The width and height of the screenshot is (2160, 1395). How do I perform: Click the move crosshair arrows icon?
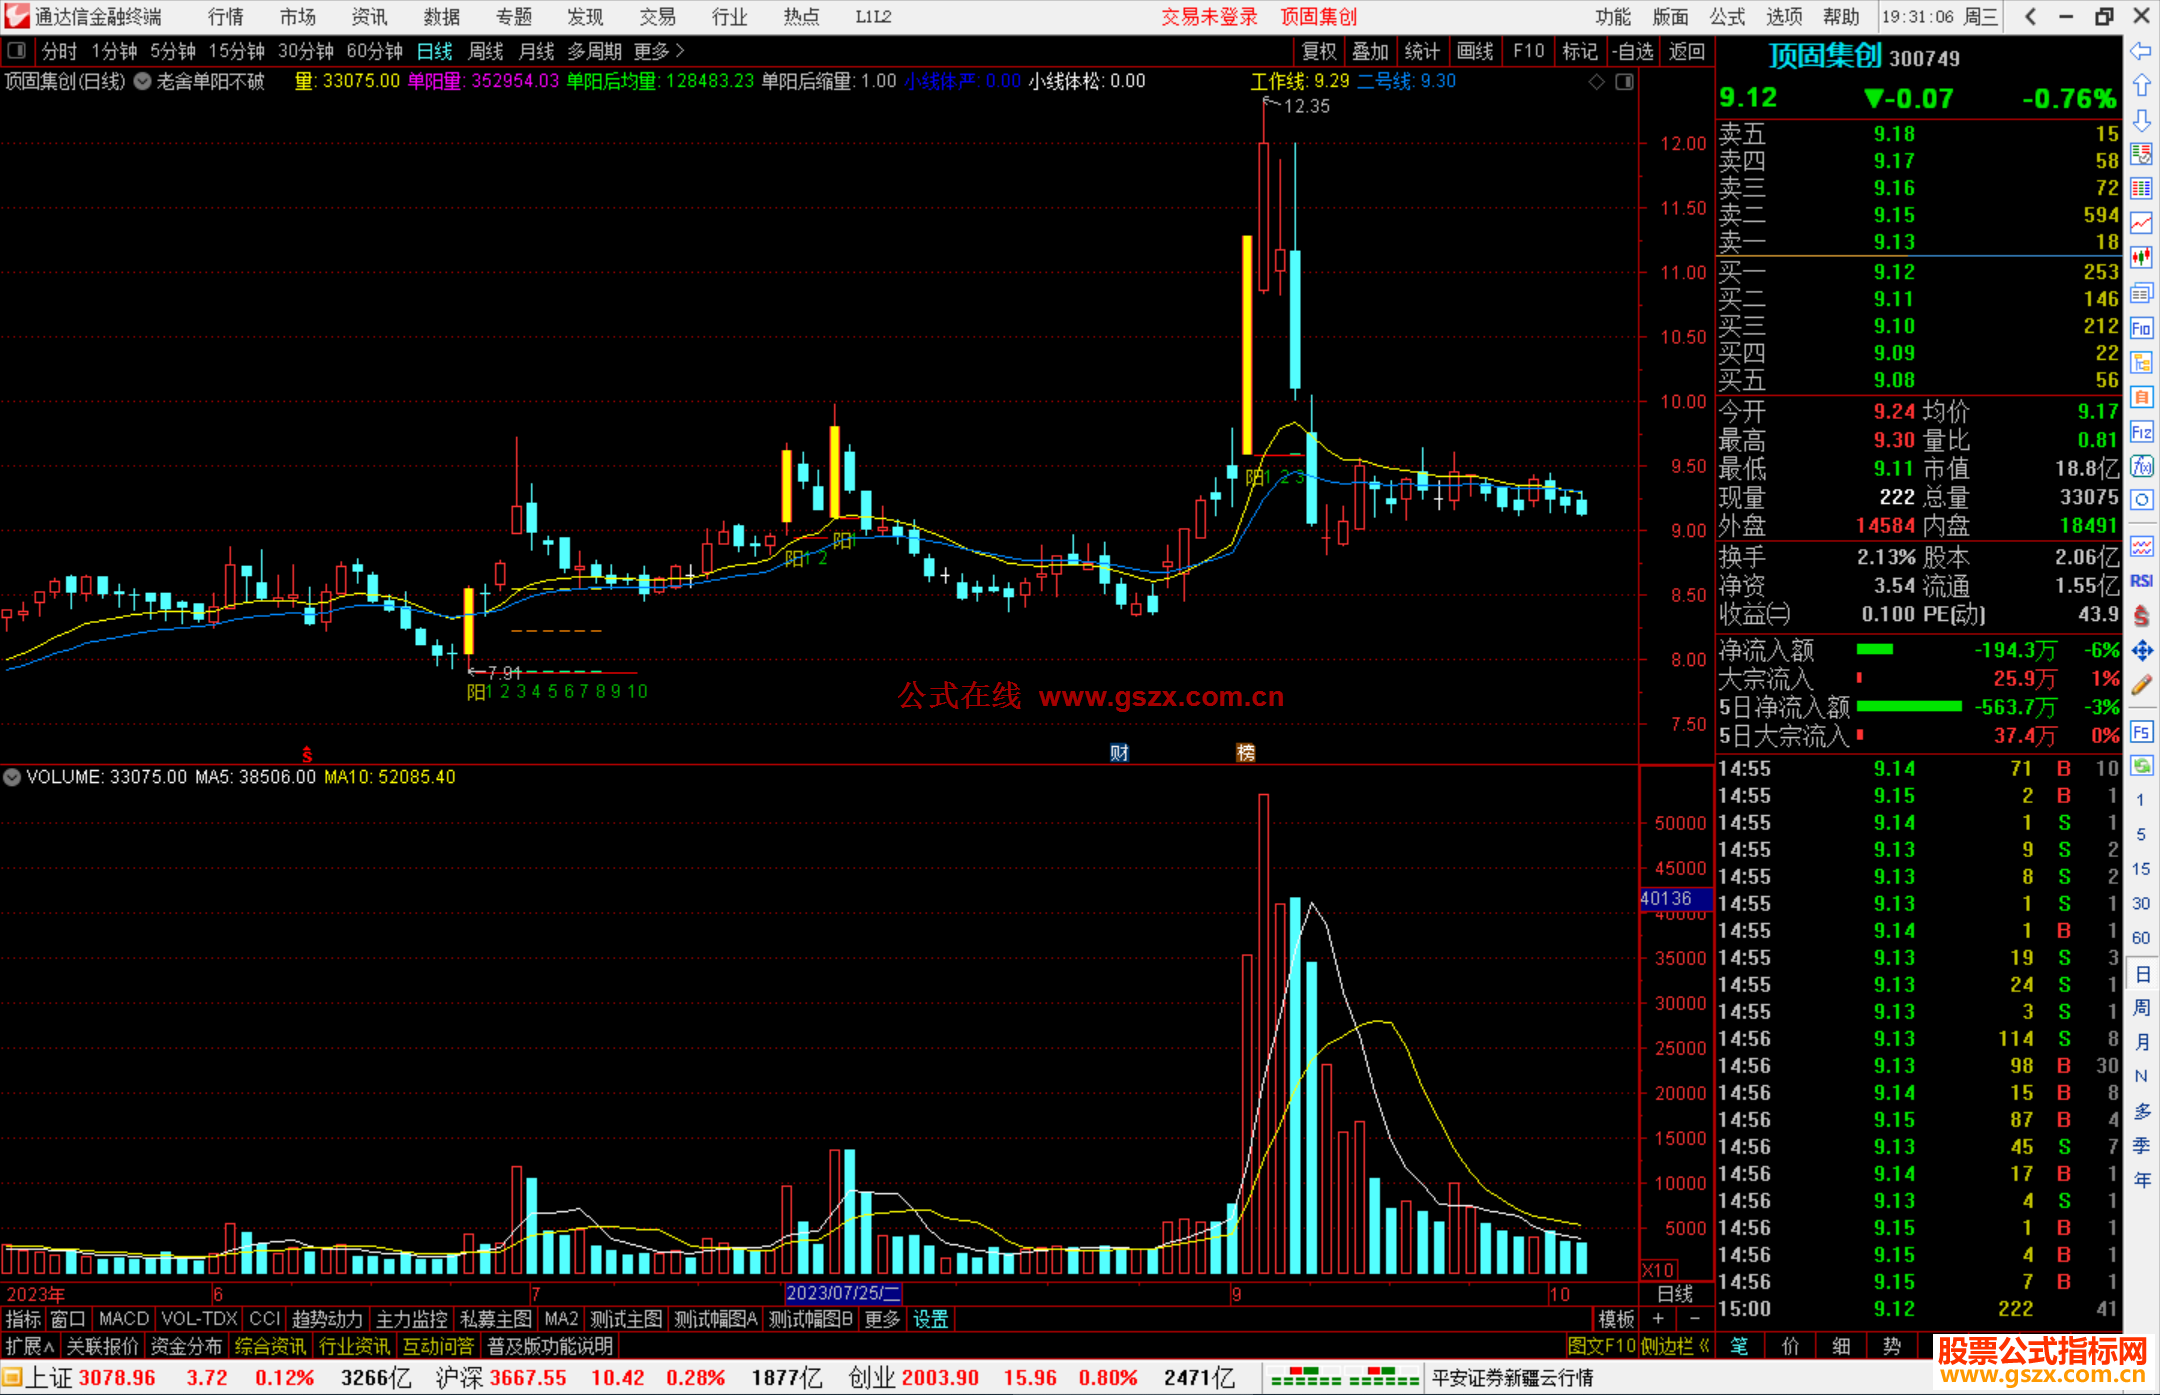(x=2141, y=651)
